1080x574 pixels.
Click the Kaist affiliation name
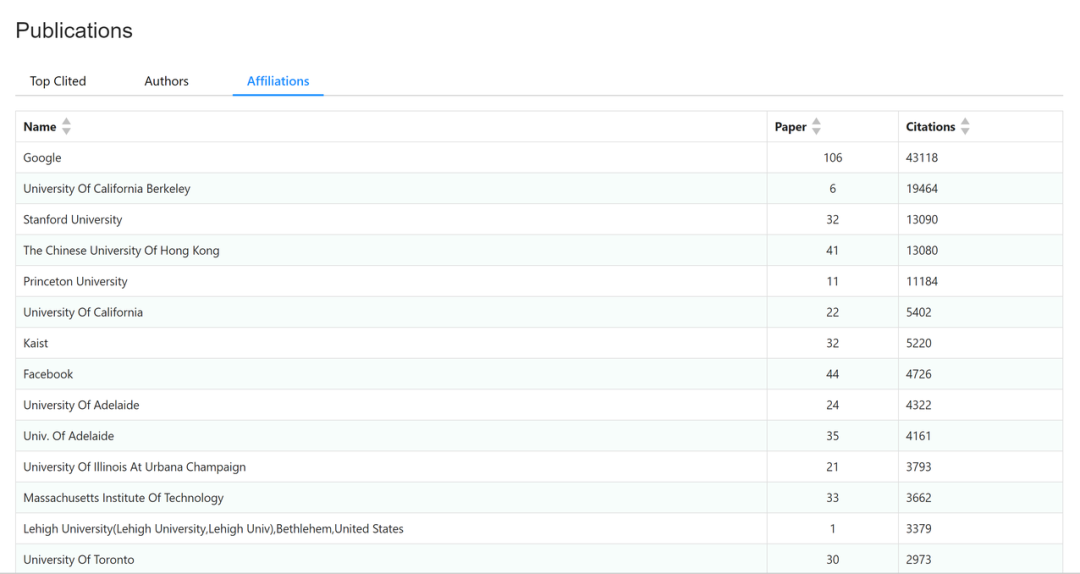click(x=36, y=343)
